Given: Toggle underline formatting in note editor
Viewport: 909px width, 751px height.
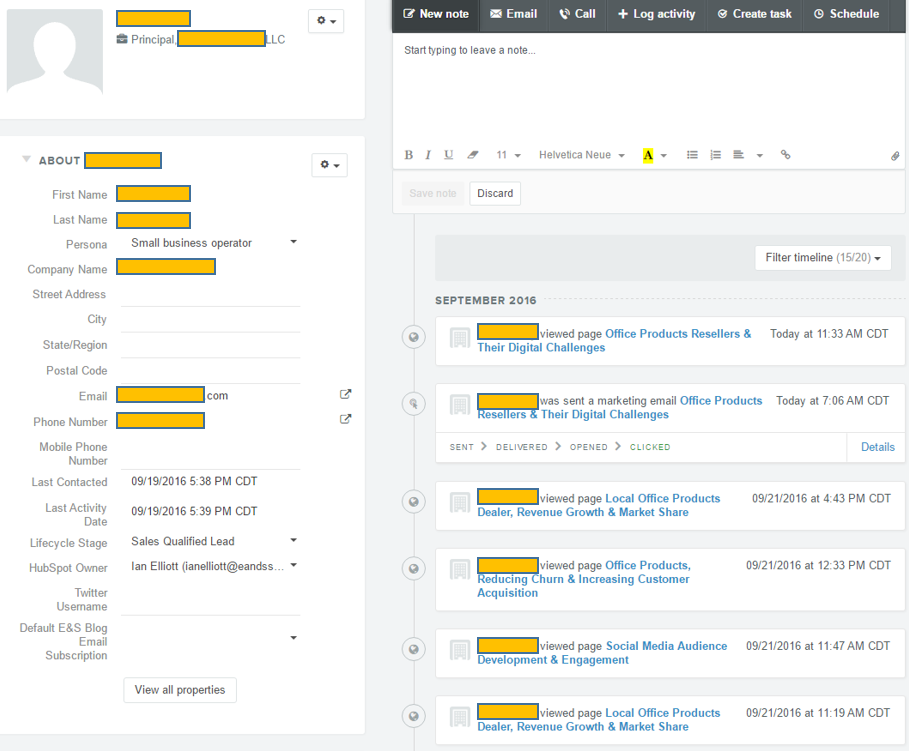Looking at the screenshot, I should [x=448, y=155].
